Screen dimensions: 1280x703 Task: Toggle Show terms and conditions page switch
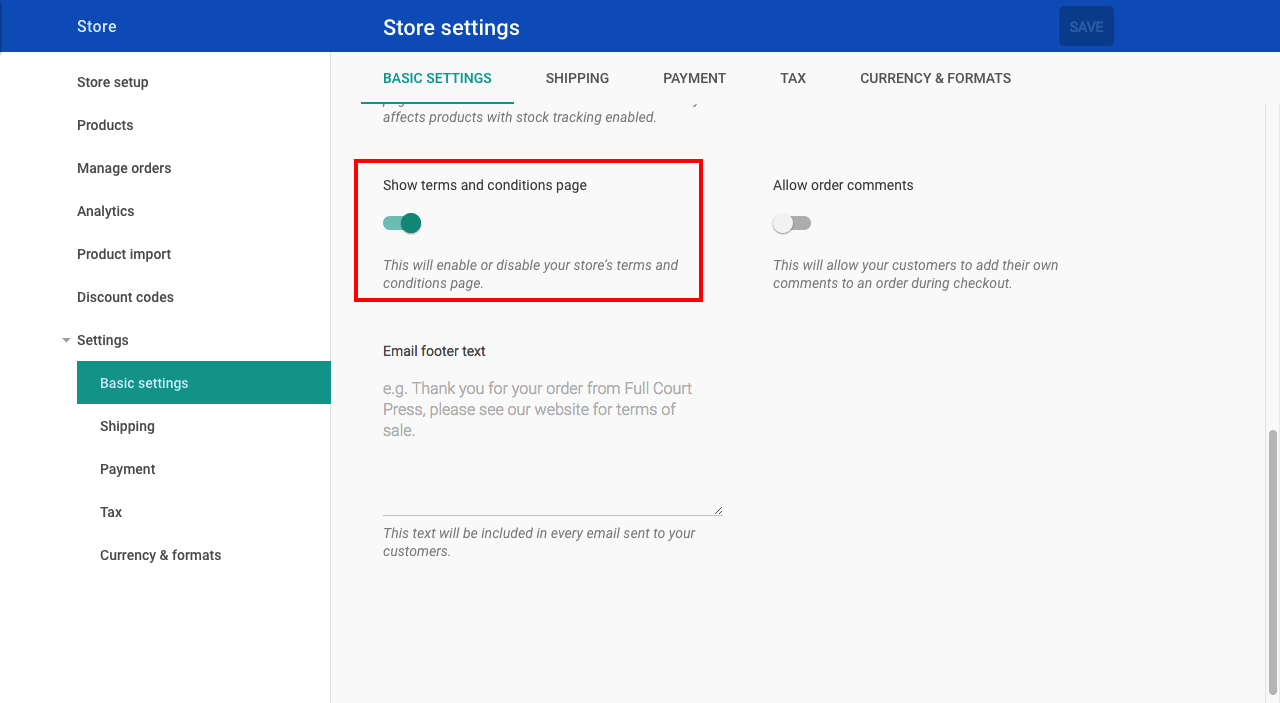(x=402, y=223)
